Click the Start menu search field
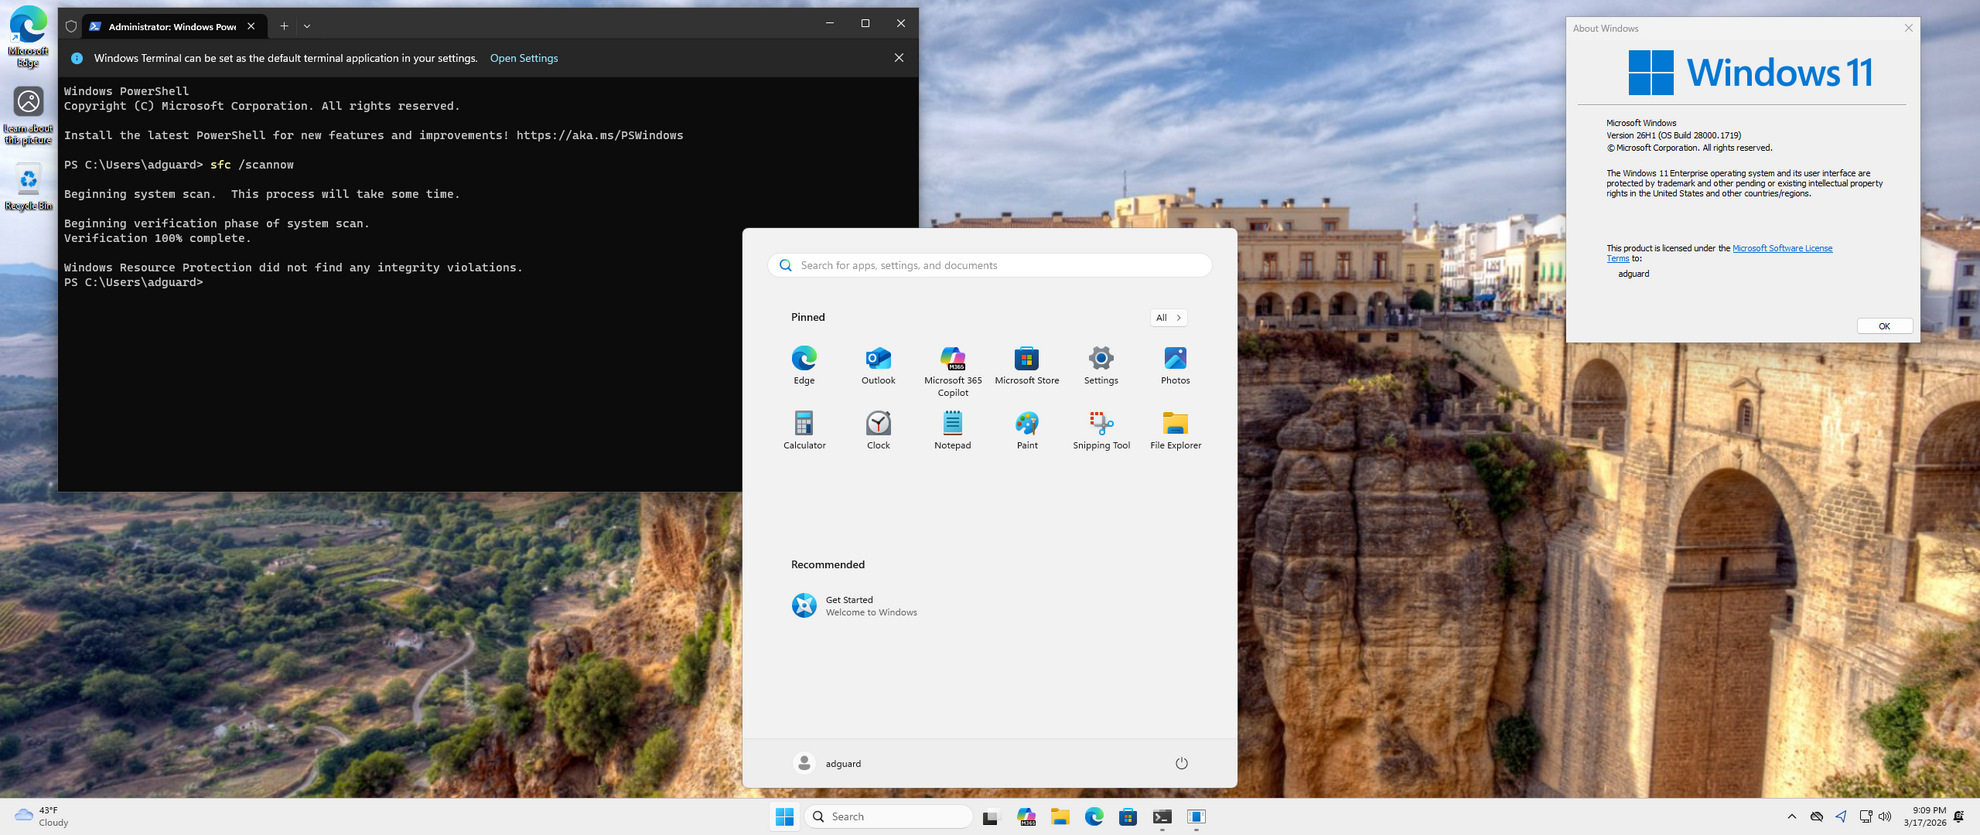The height and width of the screenshot is (835, 1980). point(990,265)
